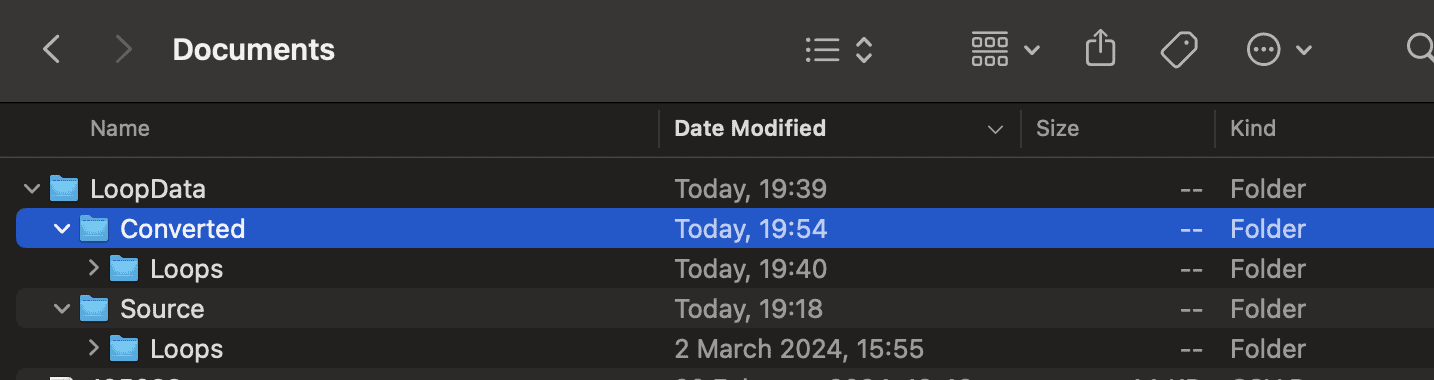Select the Source folder row

[725, 309]
